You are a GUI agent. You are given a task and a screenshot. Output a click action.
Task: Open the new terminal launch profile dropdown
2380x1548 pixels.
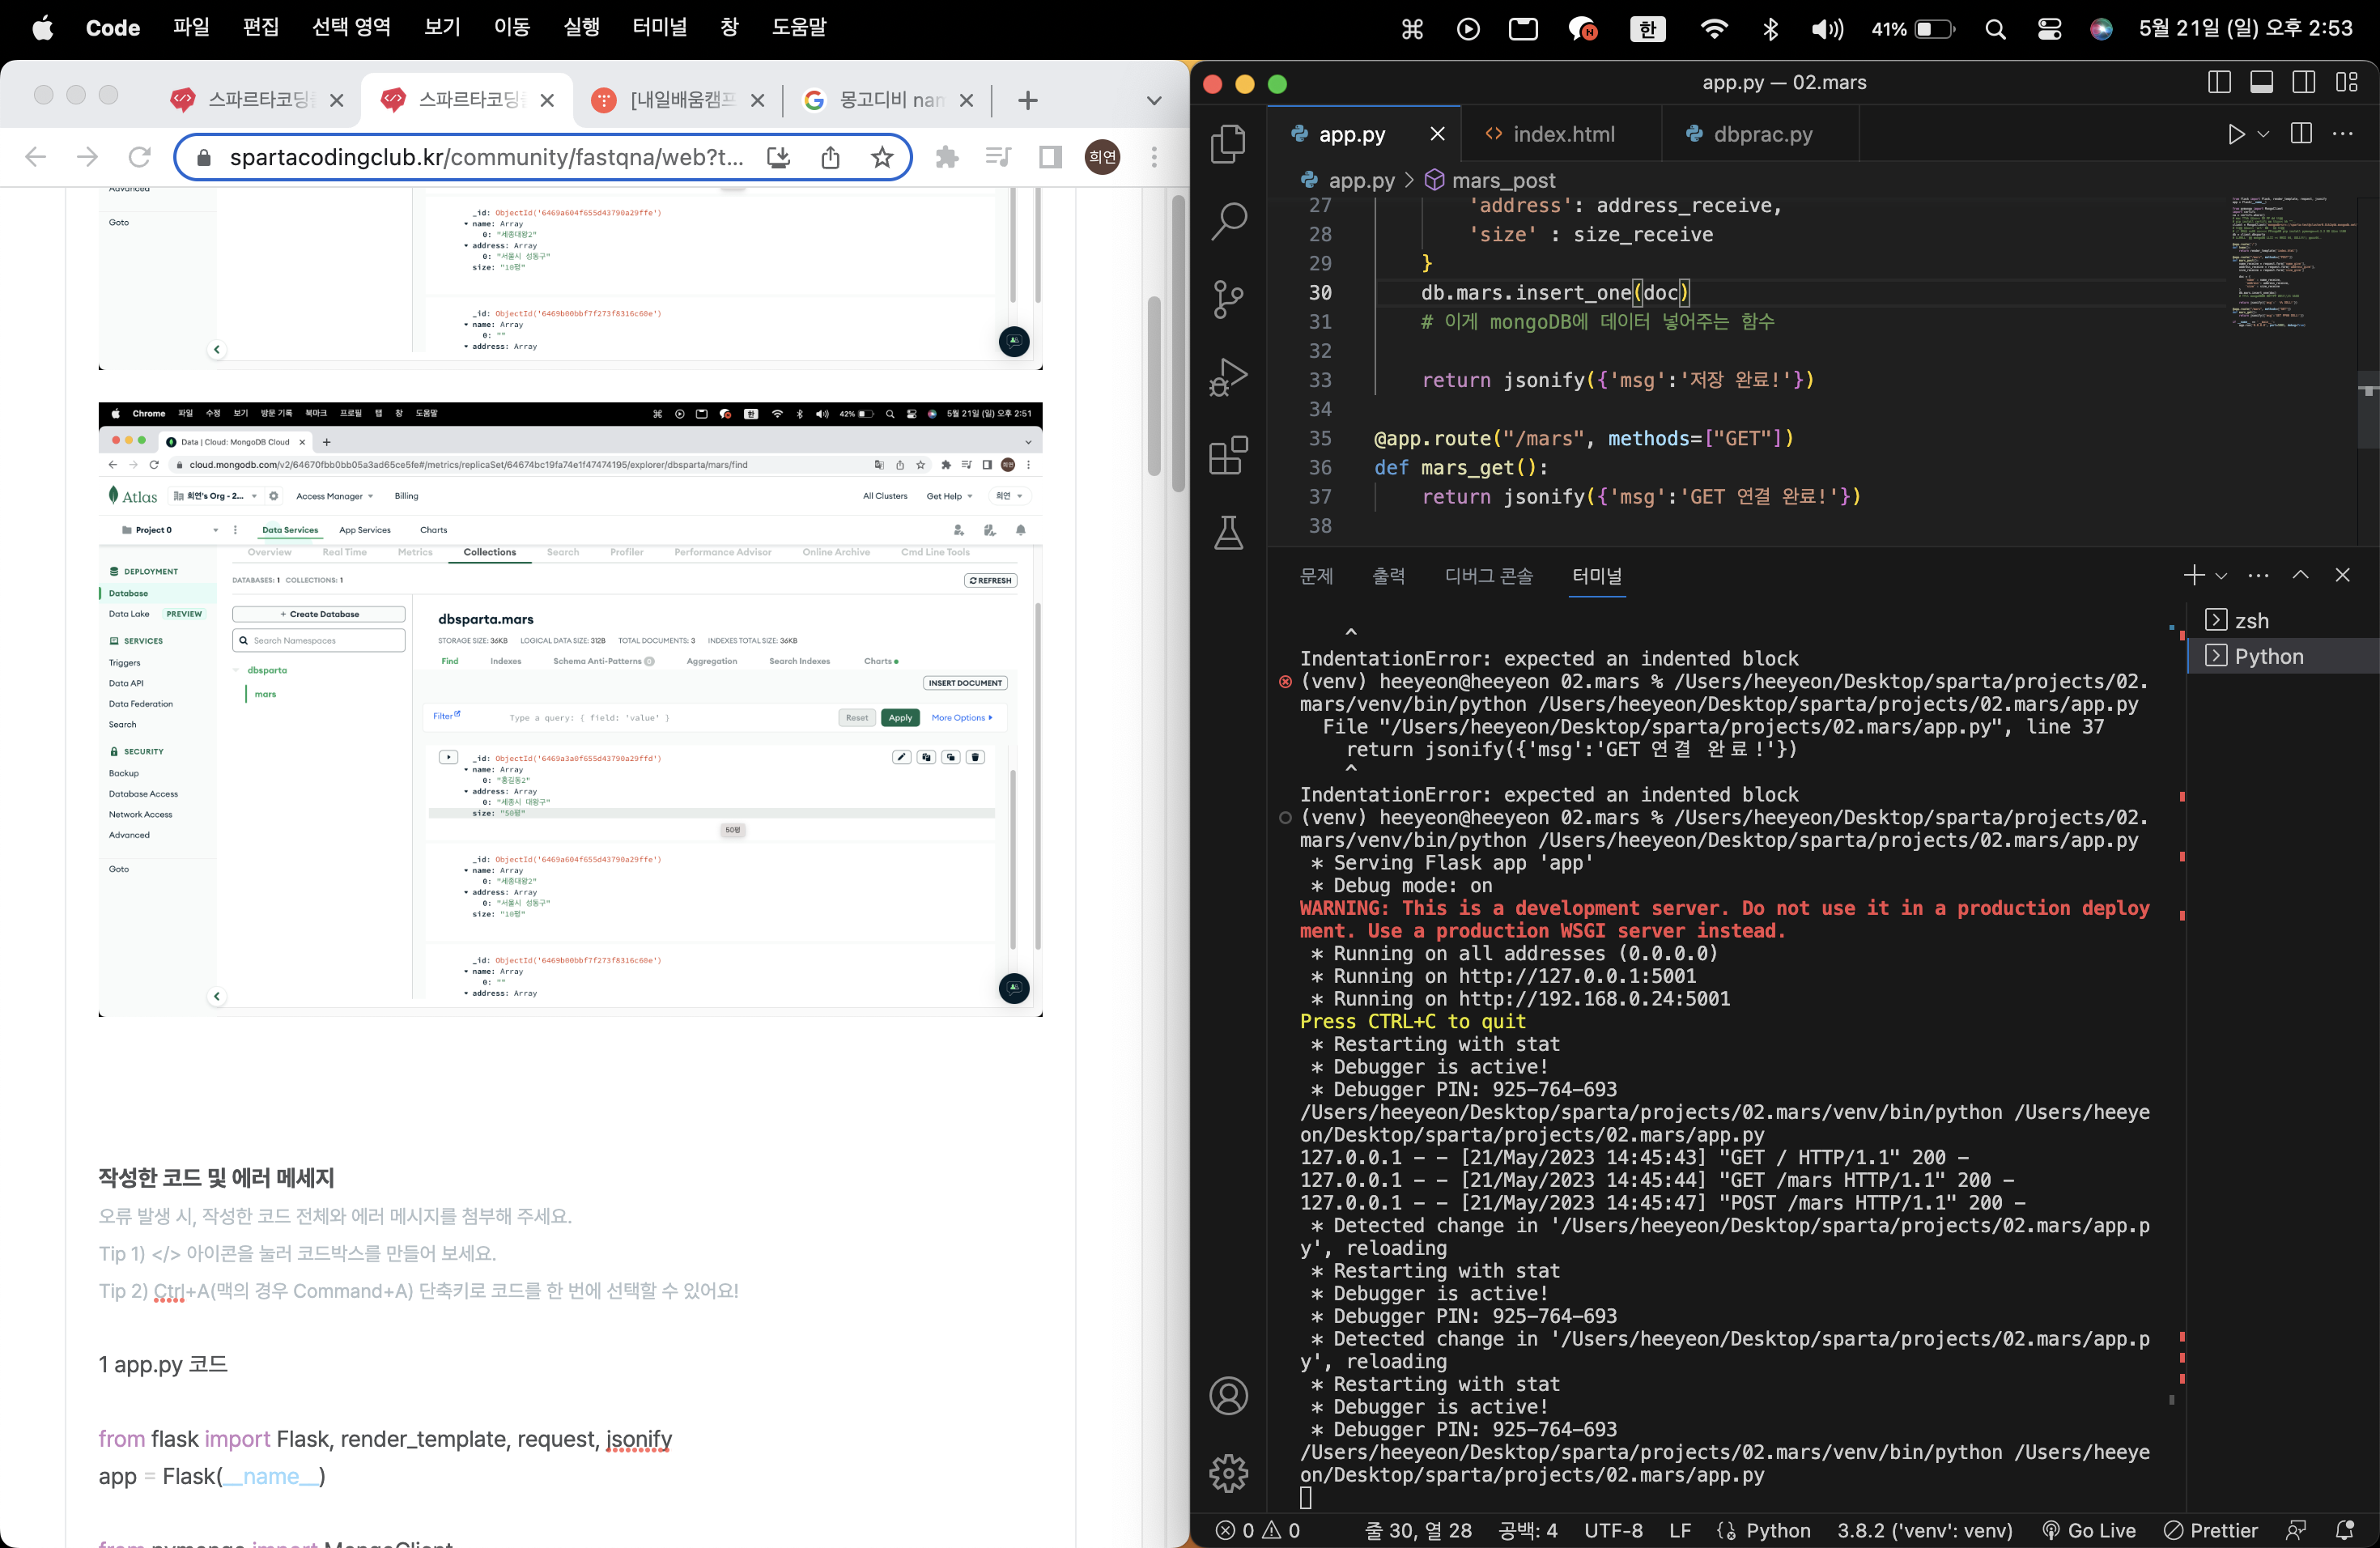2221,575
